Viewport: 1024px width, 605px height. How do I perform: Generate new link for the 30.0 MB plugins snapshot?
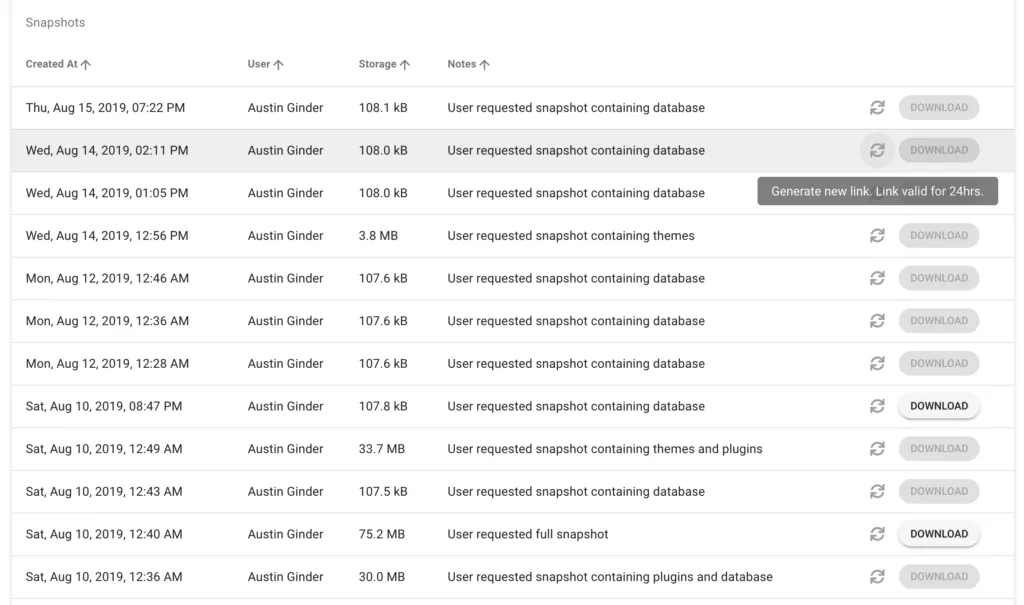tap(877, 577)
